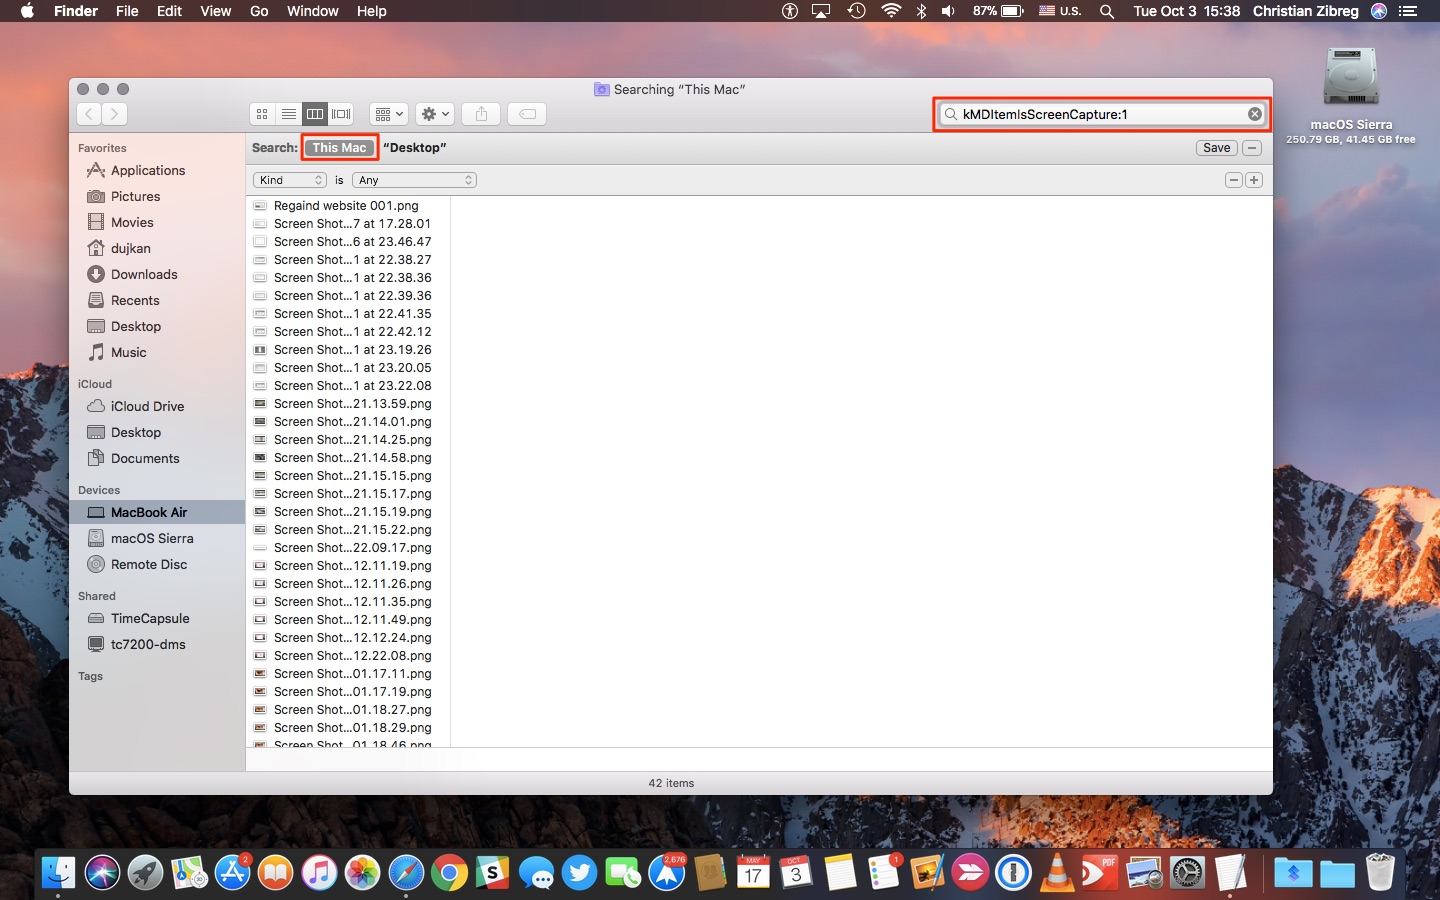This screenshot has width=1440, height=900.
Task: Open the View menu
Action: (215, 11)
